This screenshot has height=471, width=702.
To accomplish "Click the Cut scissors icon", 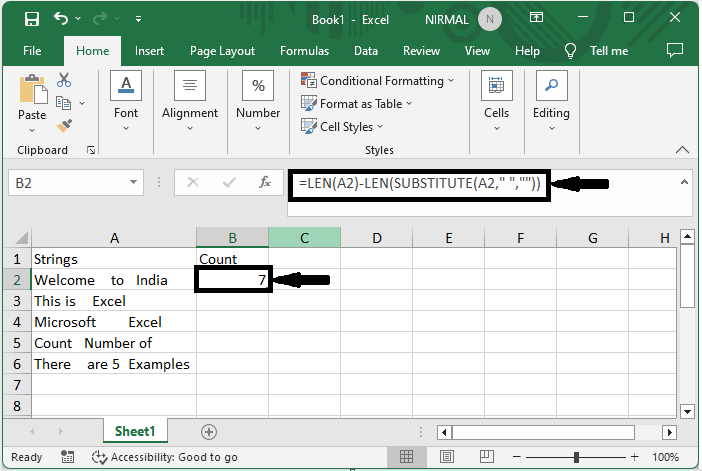I will pos(65,80).
